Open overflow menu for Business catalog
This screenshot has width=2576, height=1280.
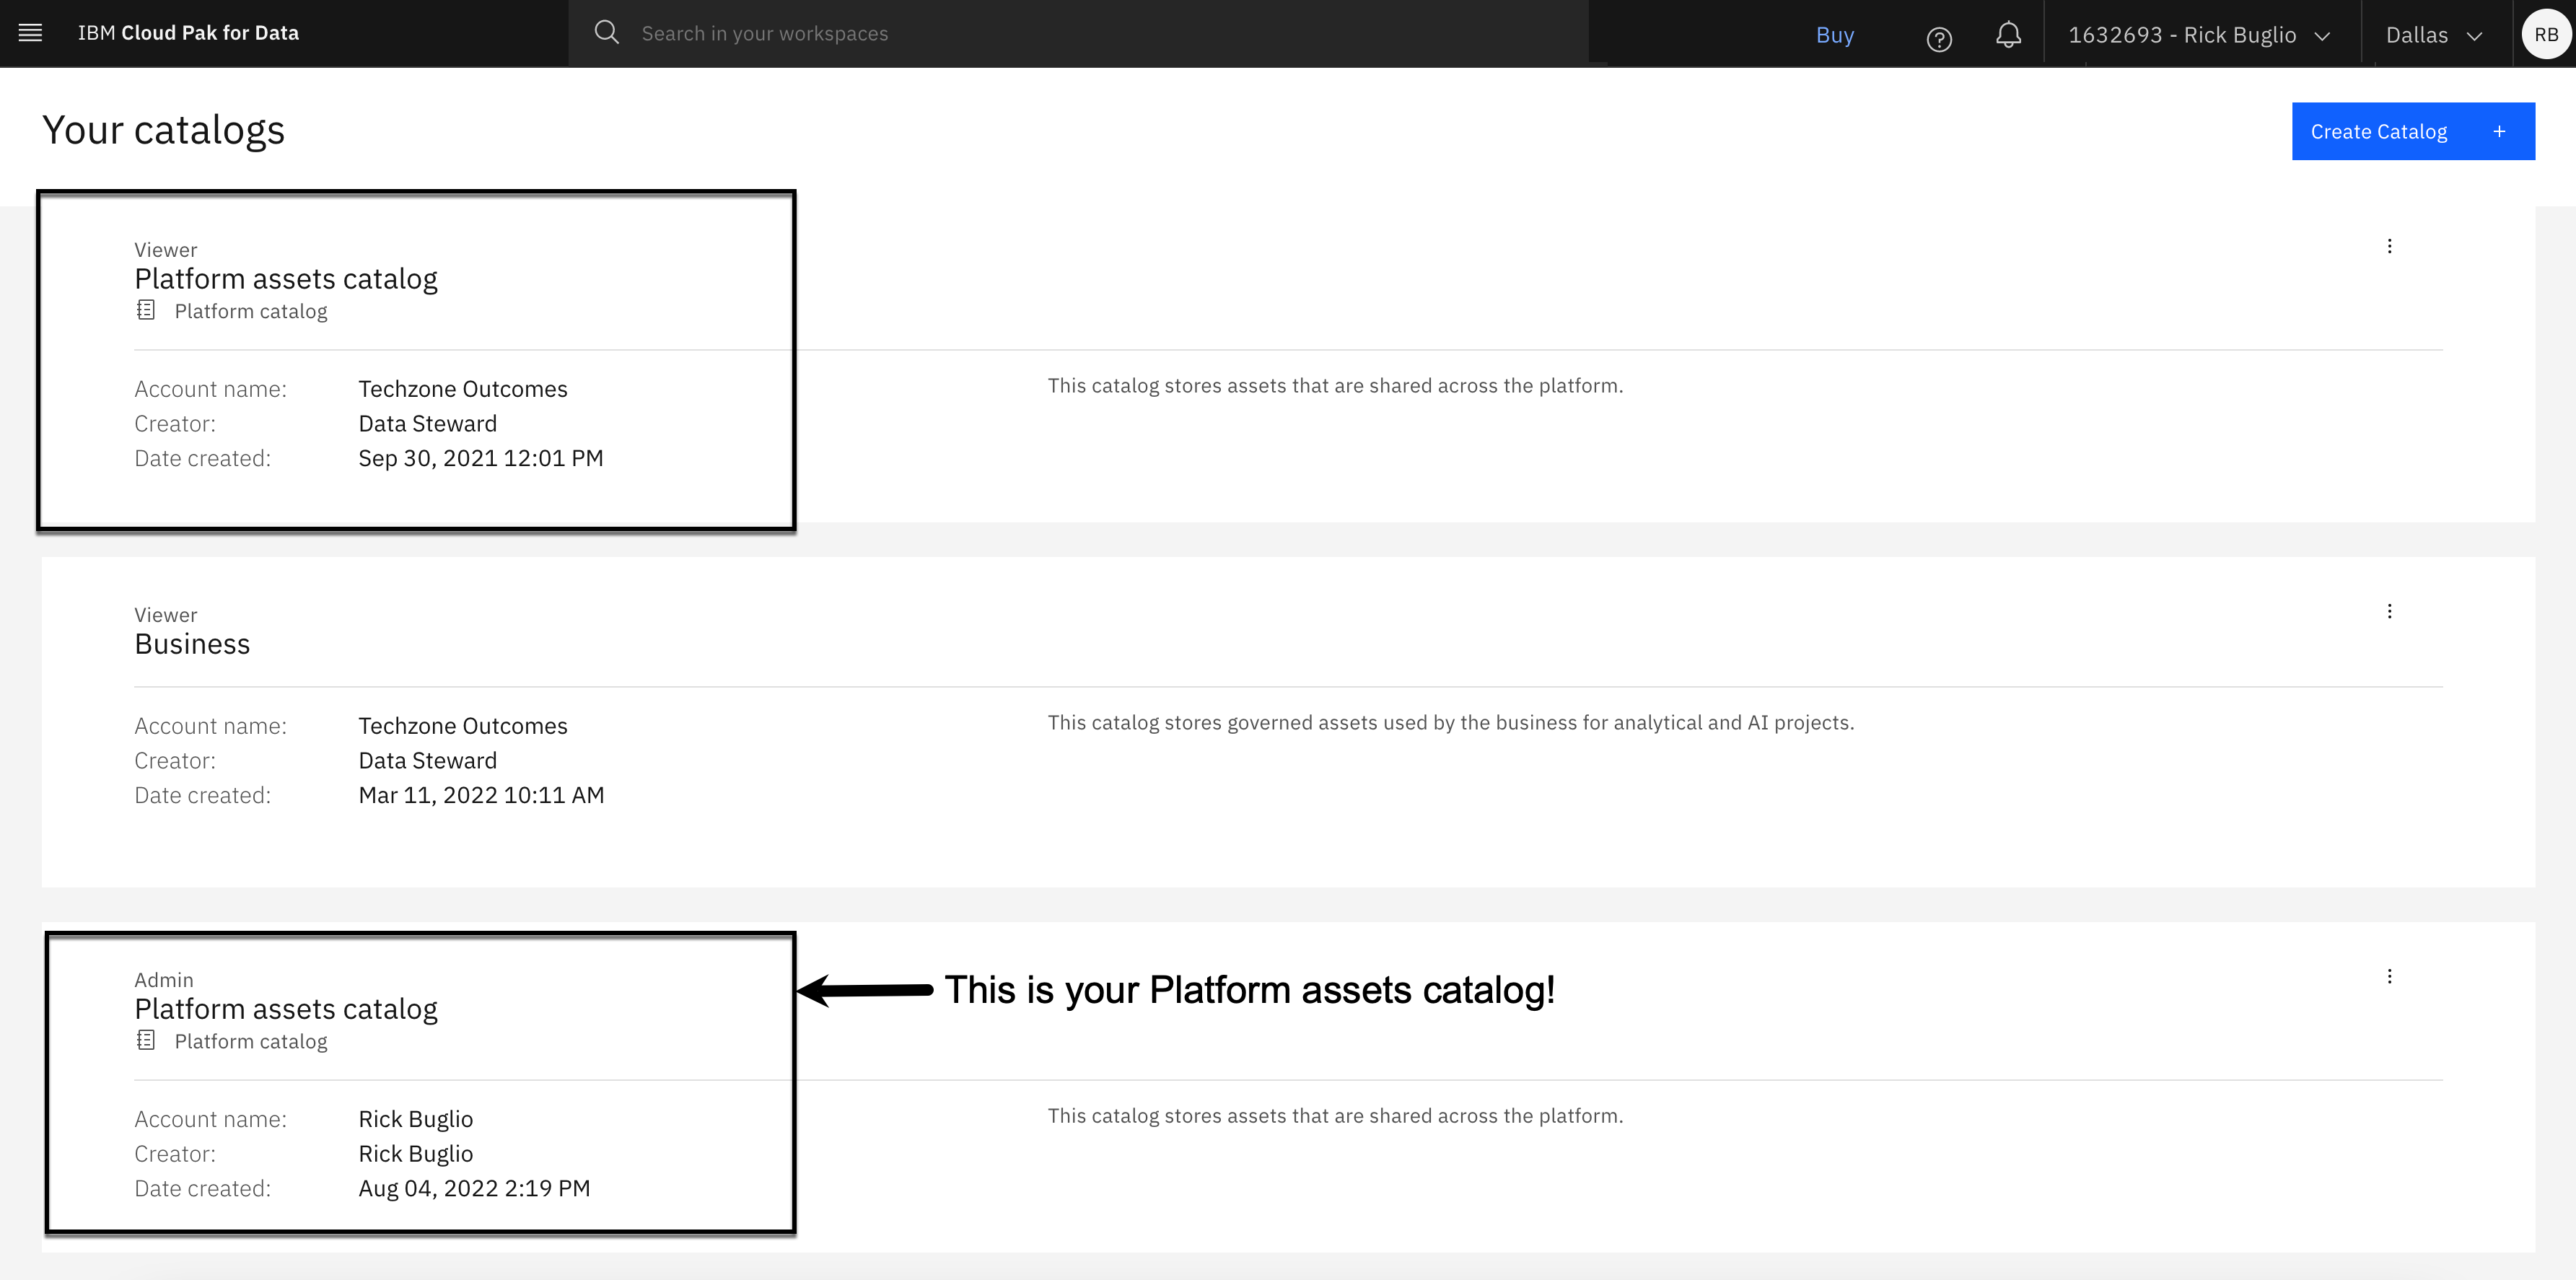pos(2389,611)
